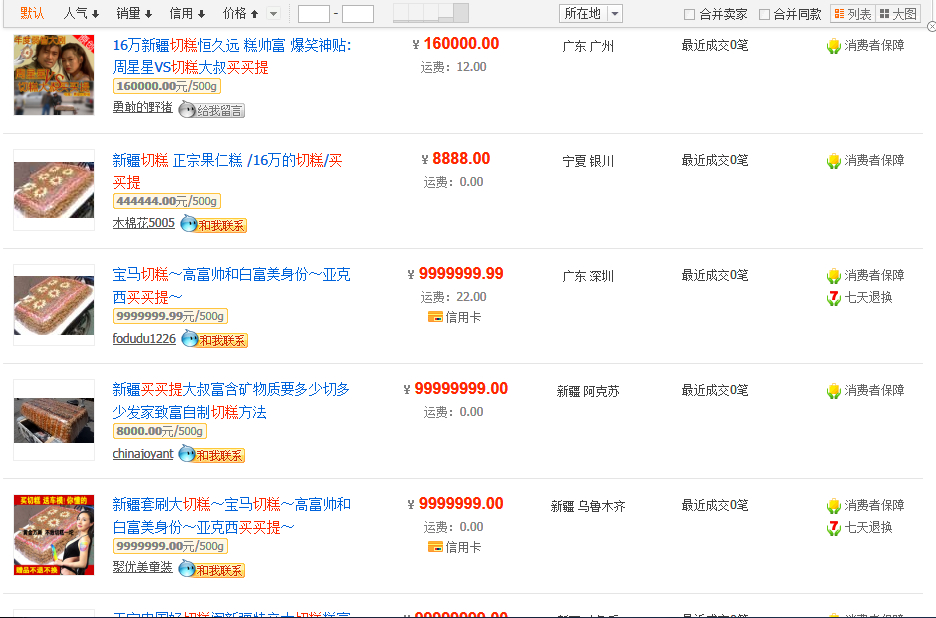Screen dimensions: 936x618
Task: Click 给我留言 icon for 勇敢的野猪
Action: pyautogui.click(x=212, y=110)
